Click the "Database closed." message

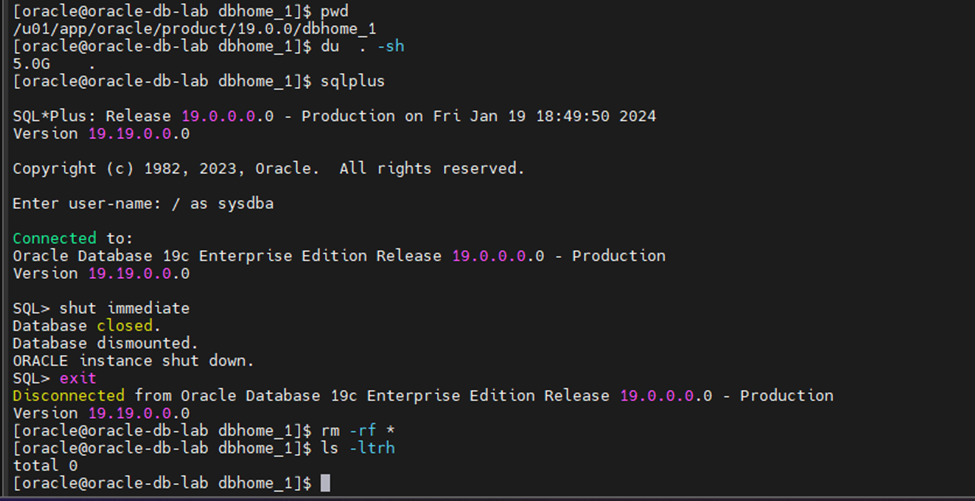point(83,326)
